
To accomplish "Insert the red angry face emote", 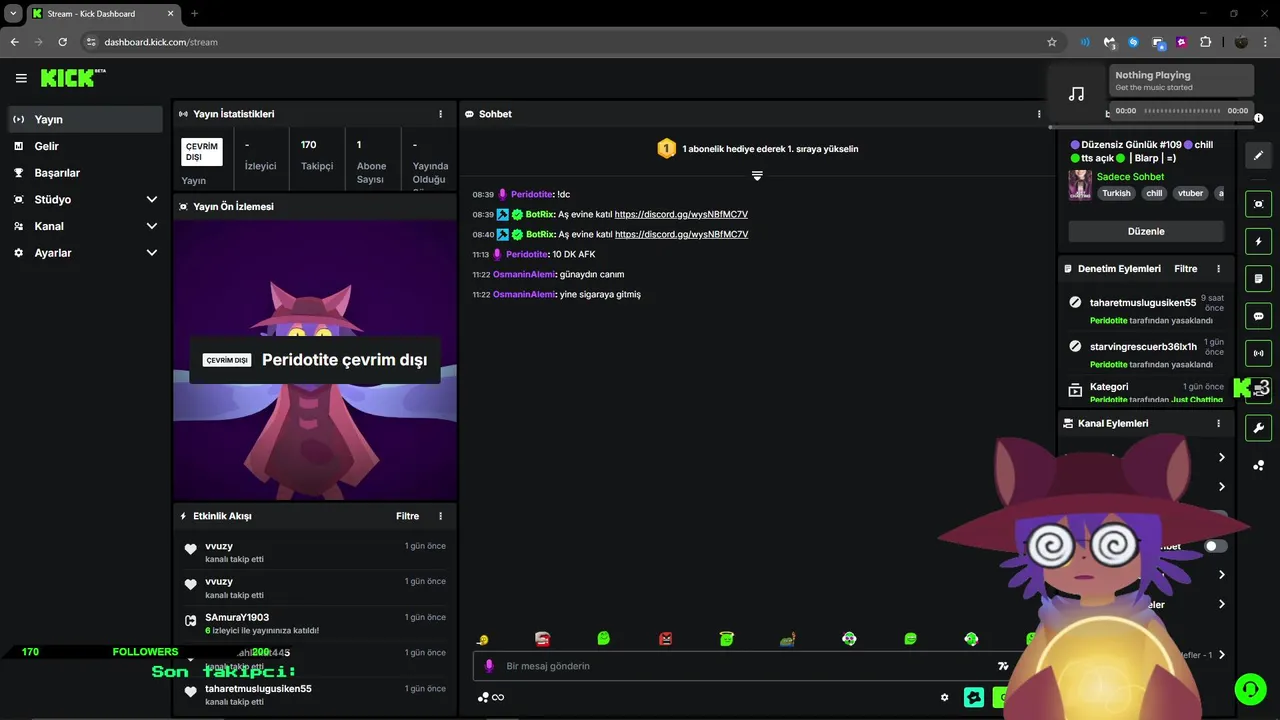I will pos(666,639).
